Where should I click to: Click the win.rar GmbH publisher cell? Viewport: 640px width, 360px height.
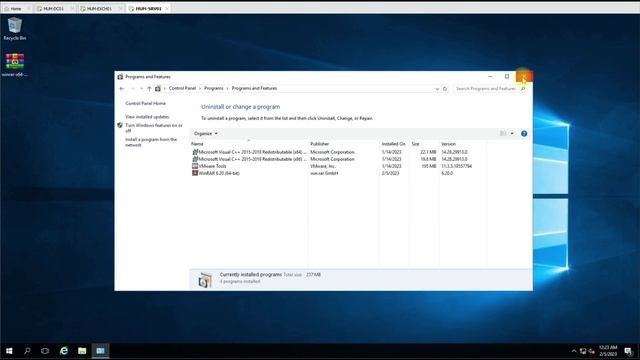[x=324, y=173]
